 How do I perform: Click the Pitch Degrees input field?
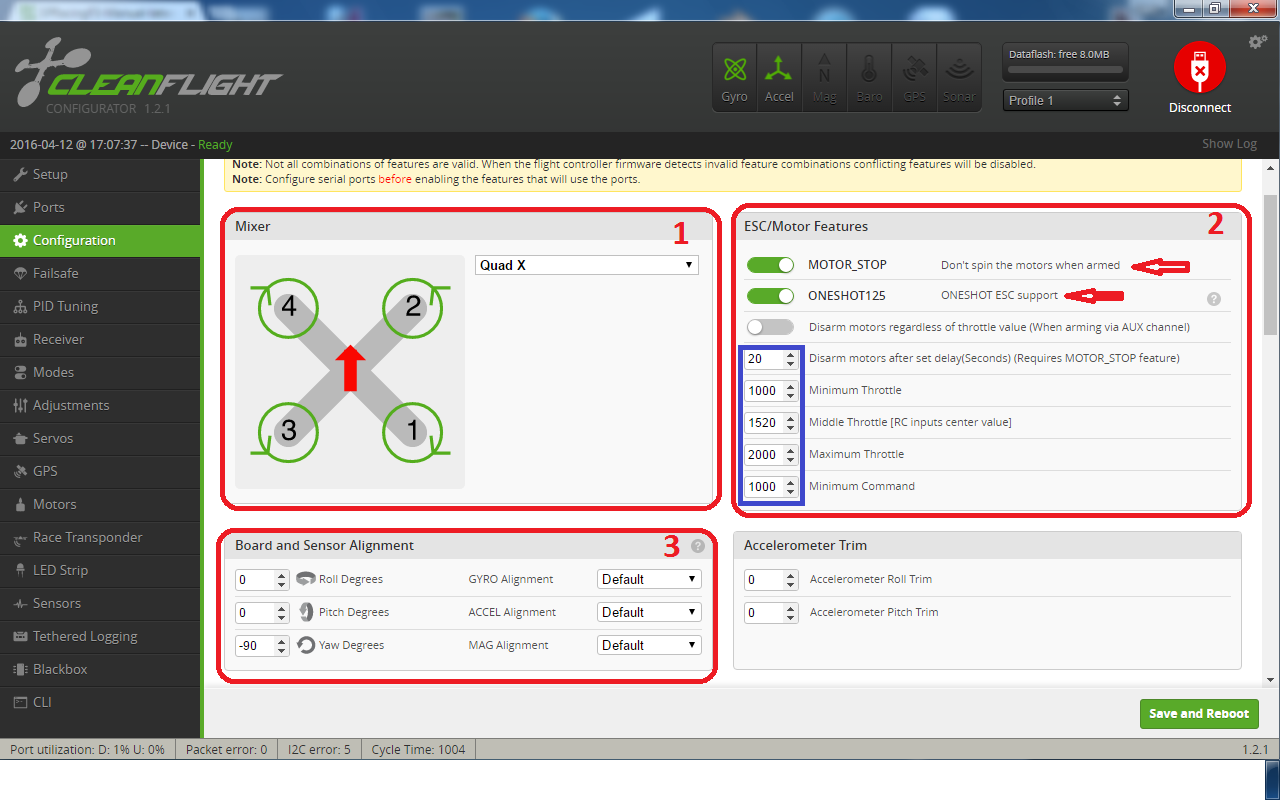pyautogui.click(x=263, y=612)
